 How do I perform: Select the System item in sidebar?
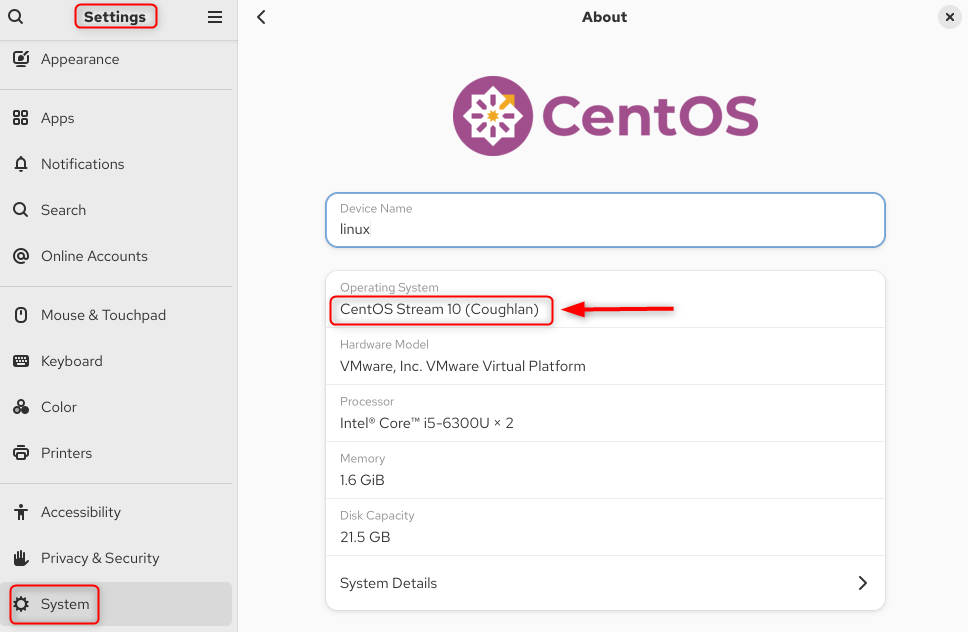65,604
